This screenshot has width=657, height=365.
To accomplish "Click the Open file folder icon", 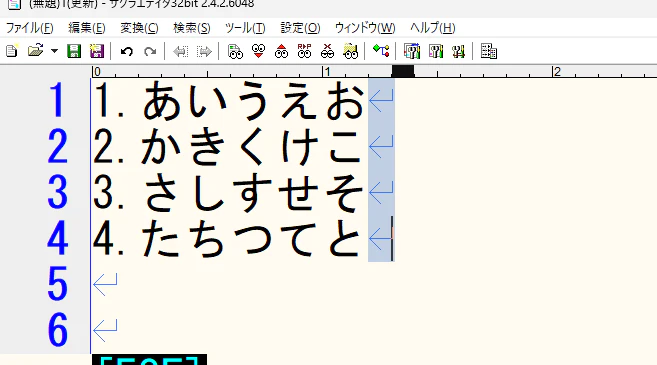I will click(36, 51).
